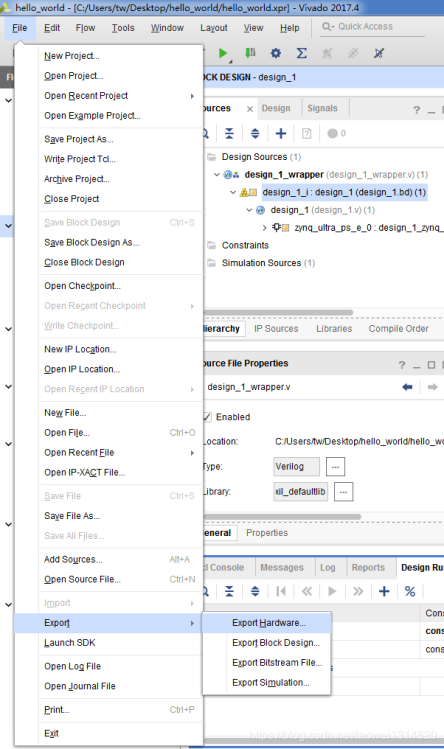This screenshot has height=749, width=444.
Task: Click the crossed-out pin icon in main toolbar
Action: pos(379,53)
